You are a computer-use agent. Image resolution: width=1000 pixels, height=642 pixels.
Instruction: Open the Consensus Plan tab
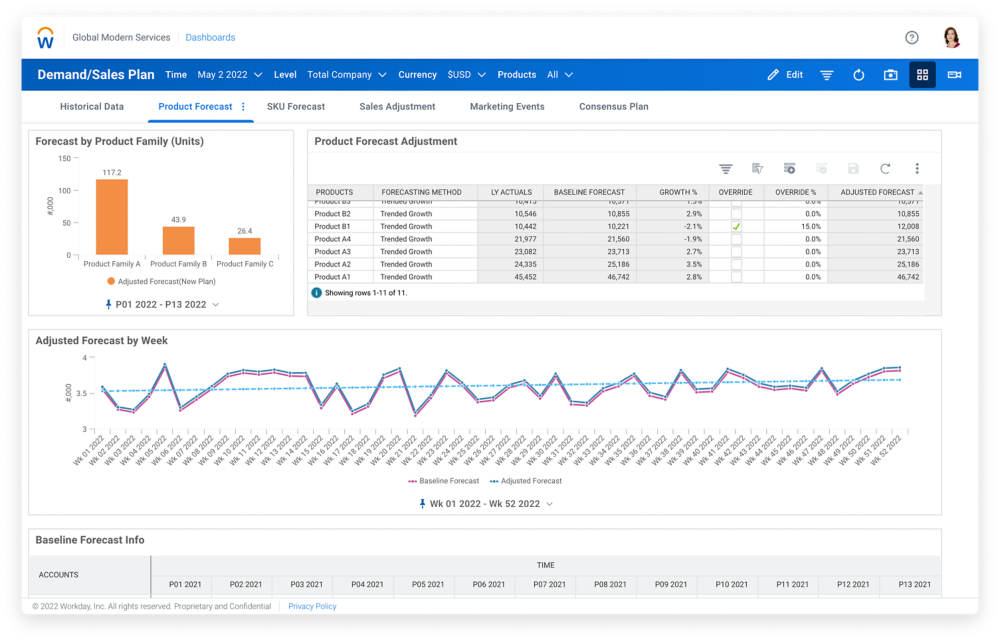[613, 106]
